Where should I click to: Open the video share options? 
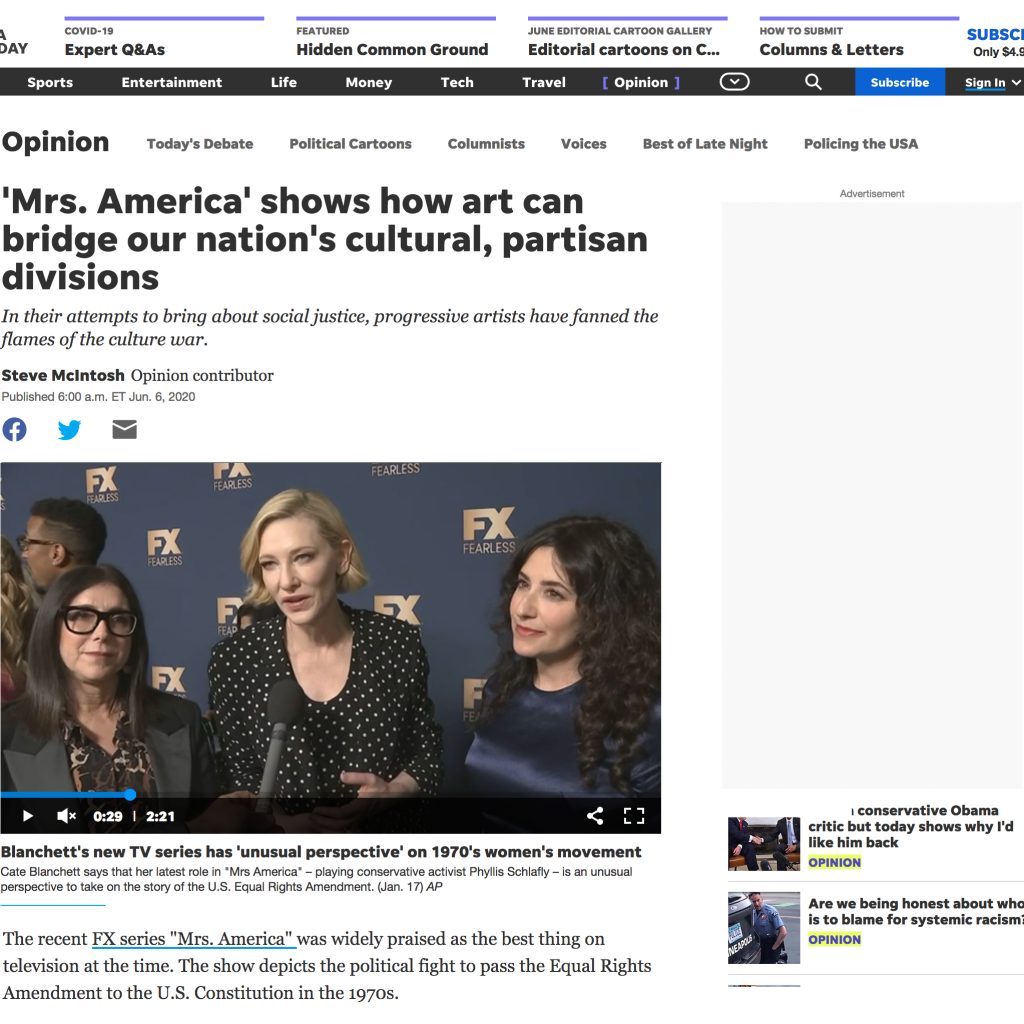tap(595, 816)
